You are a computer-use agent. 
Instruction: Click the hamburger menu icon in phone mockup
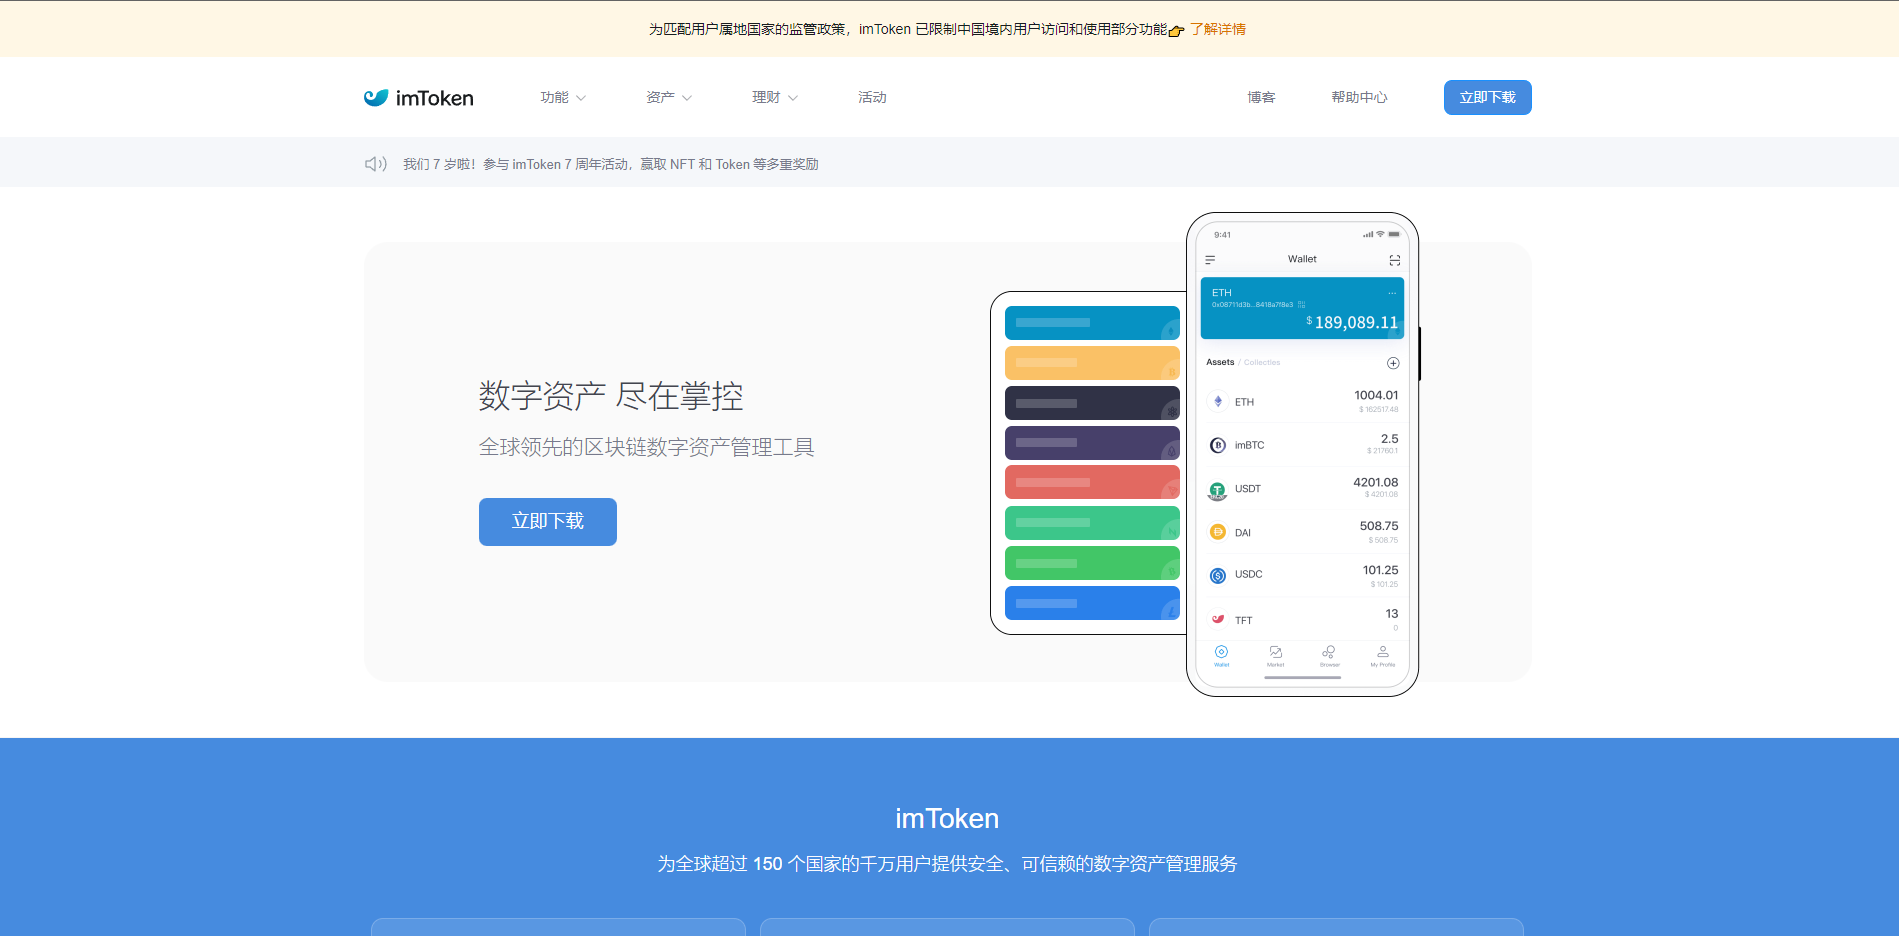1210,260
